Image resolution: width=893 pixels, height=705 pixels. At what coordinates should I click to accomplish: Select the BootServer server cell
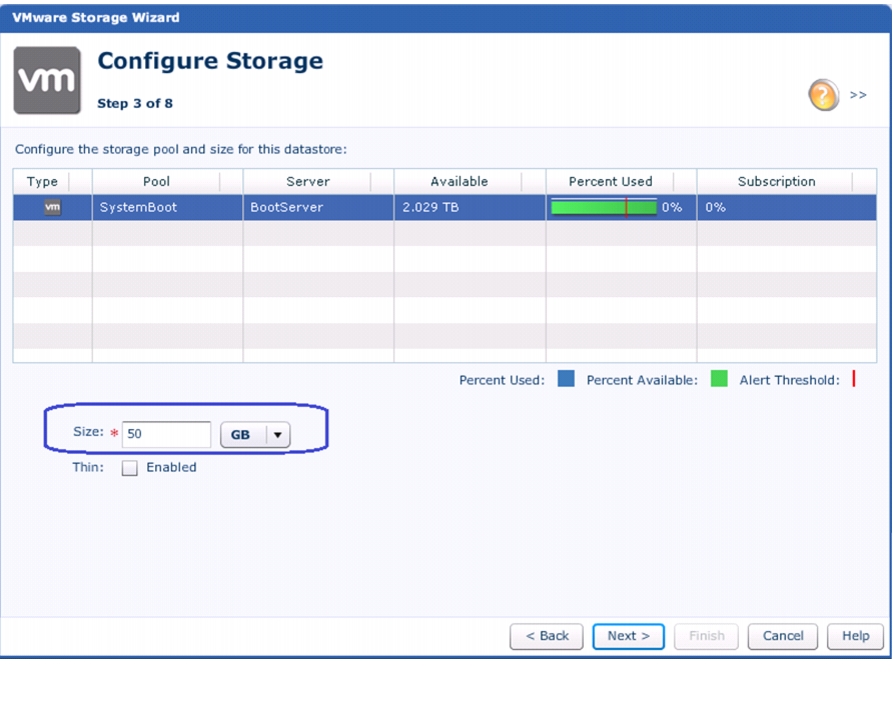click(318, 207)
